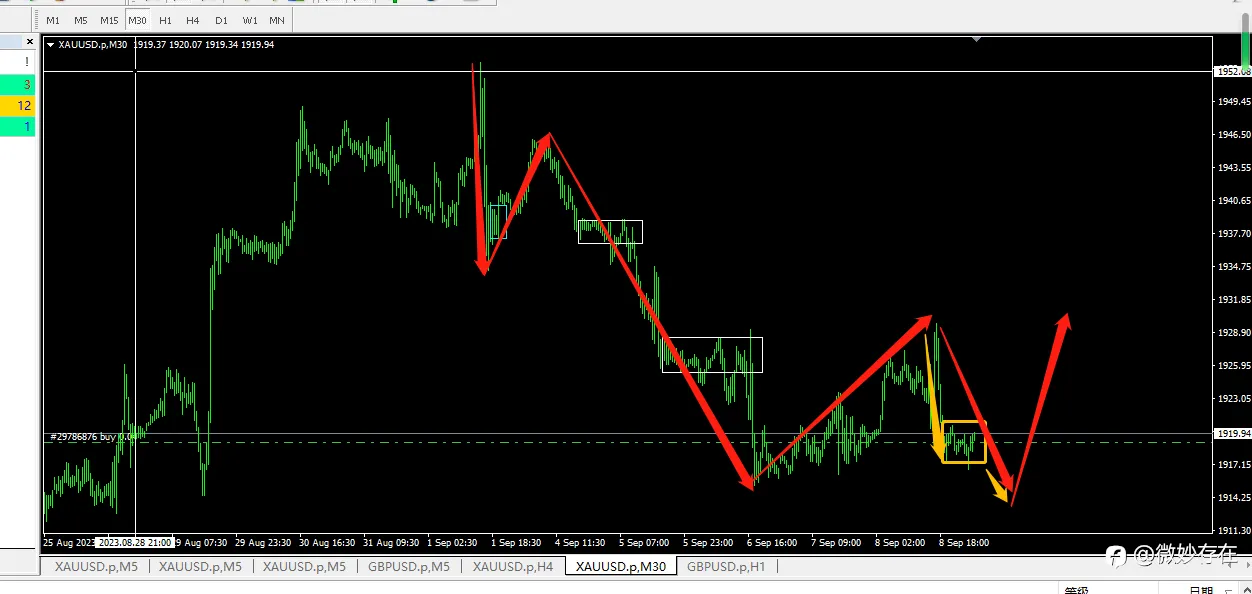
Task: Open the XAUUSD.p,H4 chart tab
Action: click(513, 566)
